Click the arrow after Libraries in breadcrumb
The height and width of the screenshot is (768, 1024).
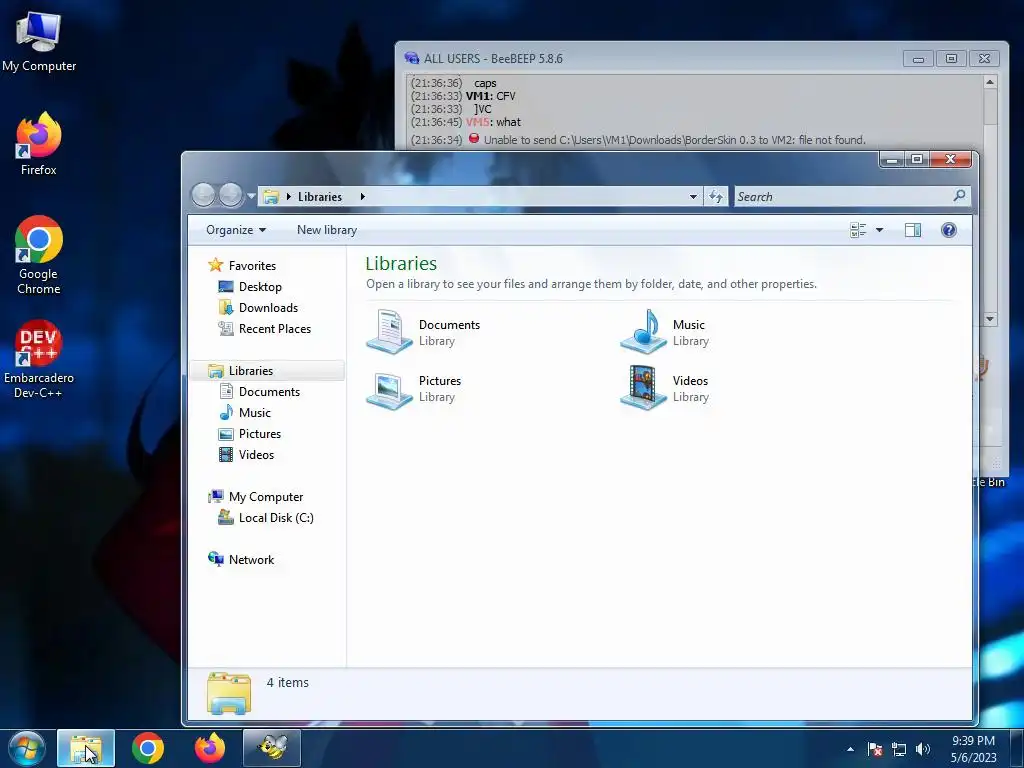[362, 197]
